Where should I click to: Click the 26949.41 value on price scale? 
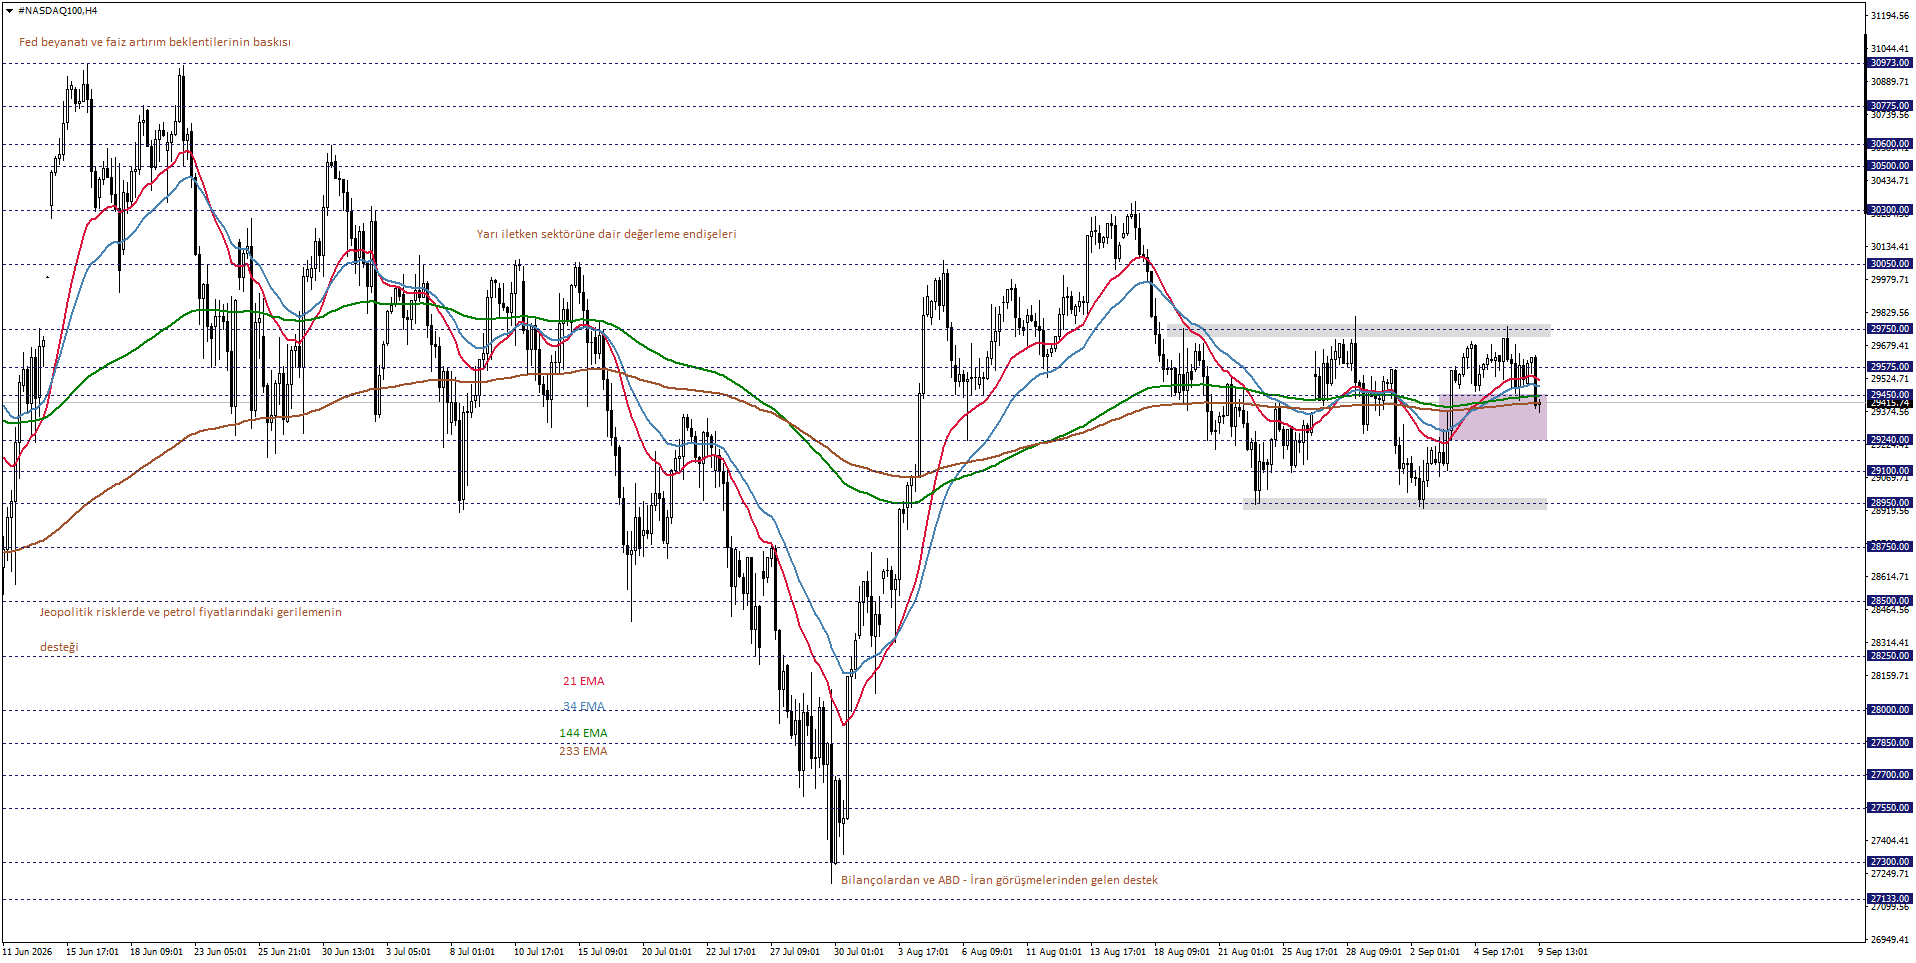pyautogui.click(x=1890, y=940)
